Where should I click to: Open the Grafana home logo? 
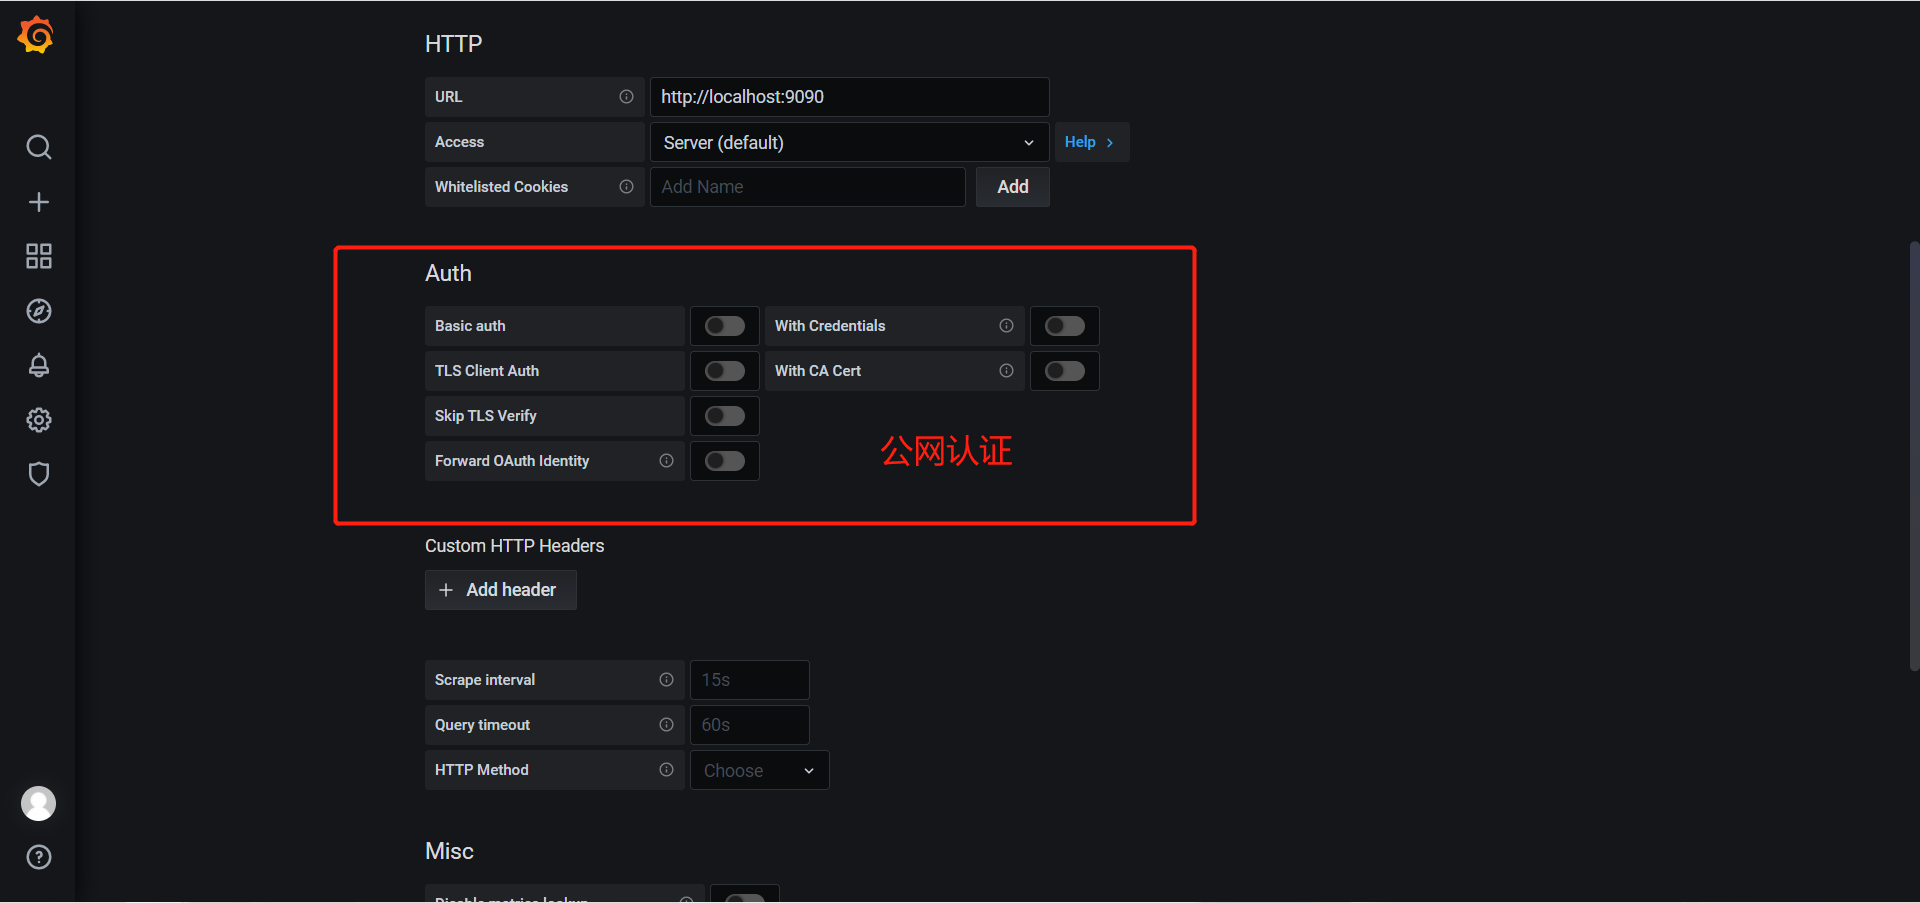(36, 35)
